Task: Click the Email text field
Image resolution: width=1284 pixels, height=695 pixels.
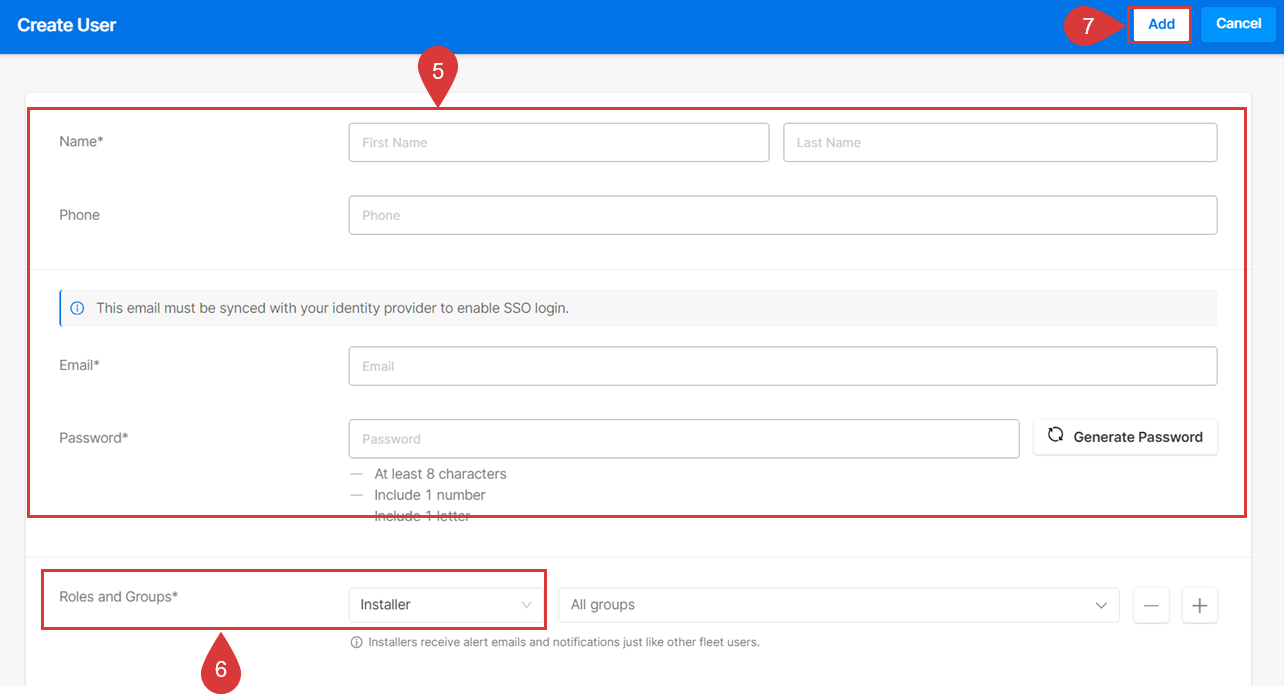Action: tap(782, 366)
